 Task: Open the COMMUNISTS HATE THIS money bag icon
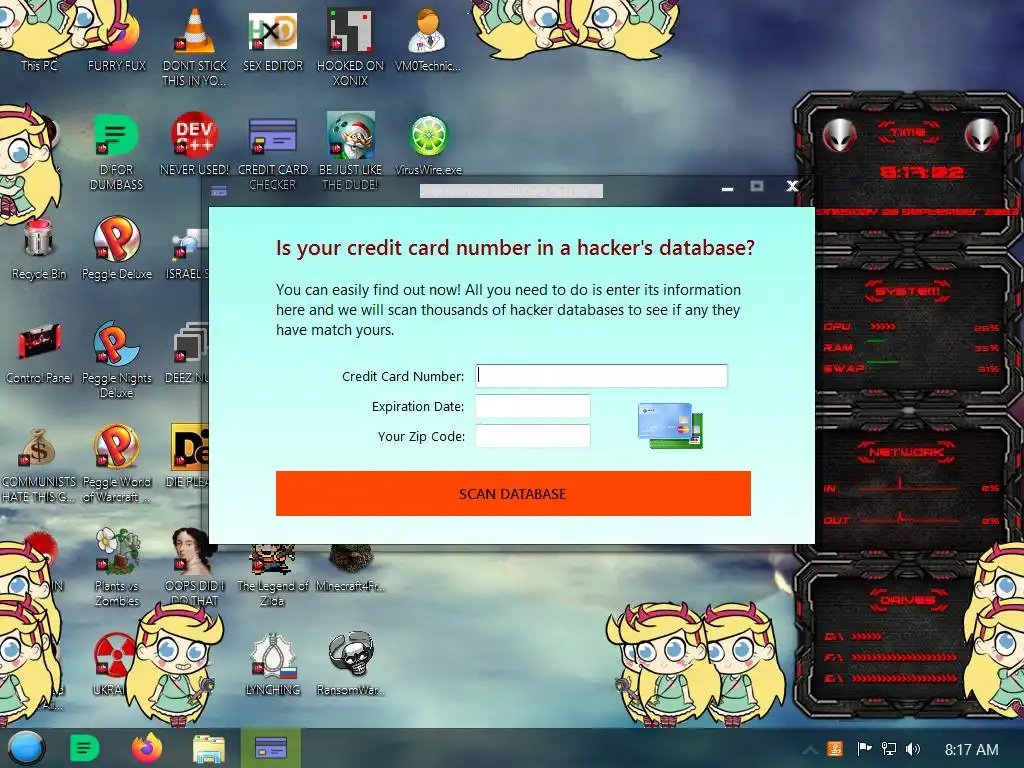click(39, 464)
